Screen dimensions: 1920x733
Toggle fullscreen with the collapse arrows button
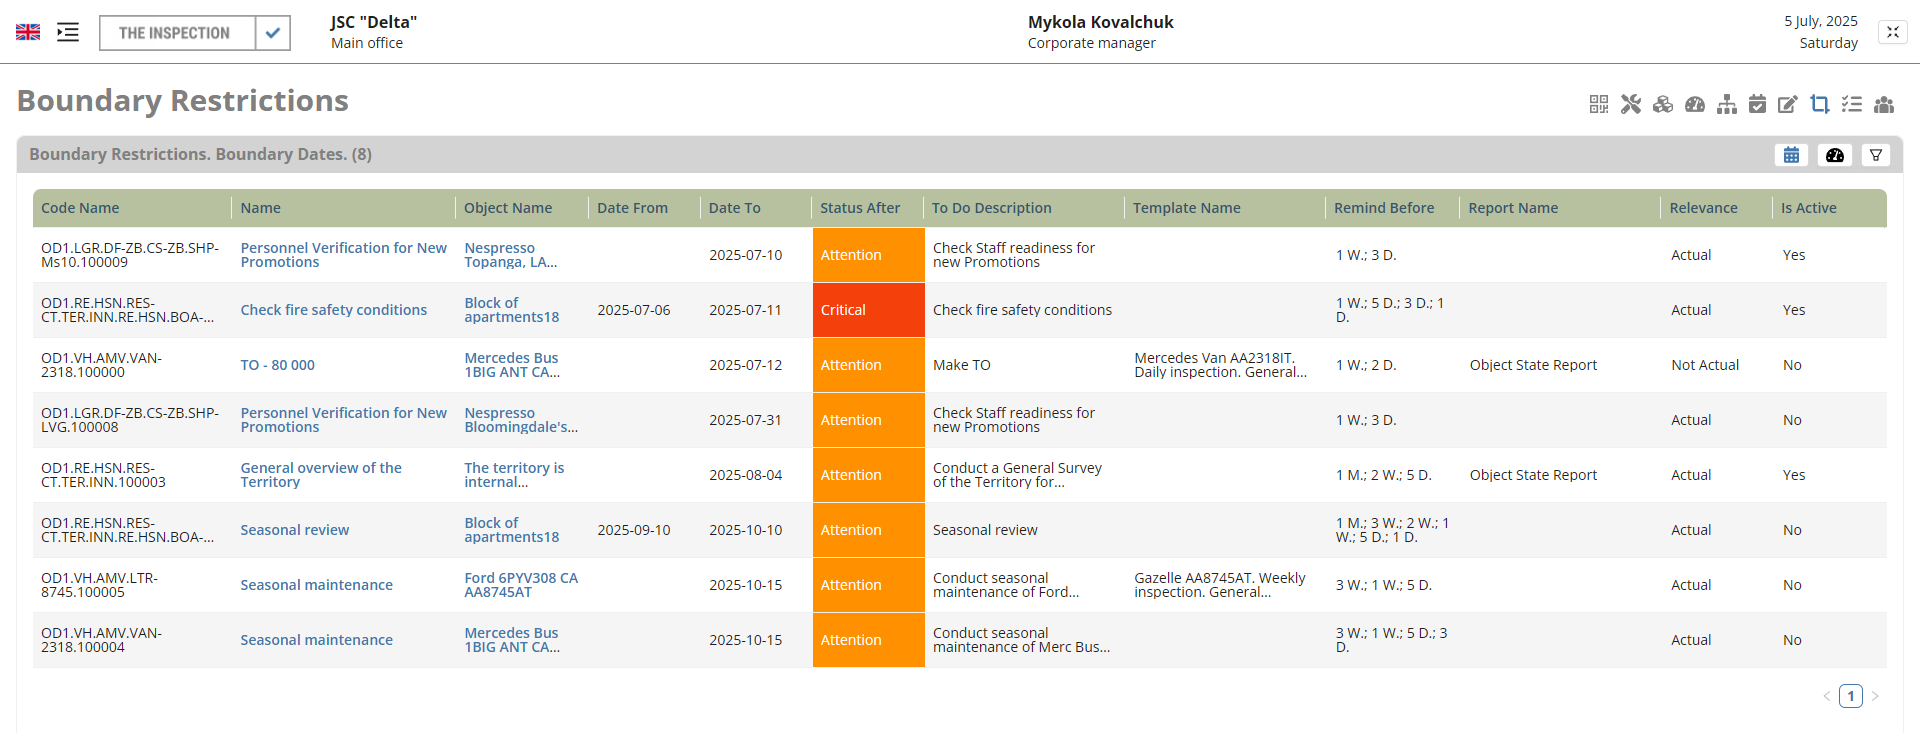1892,32
